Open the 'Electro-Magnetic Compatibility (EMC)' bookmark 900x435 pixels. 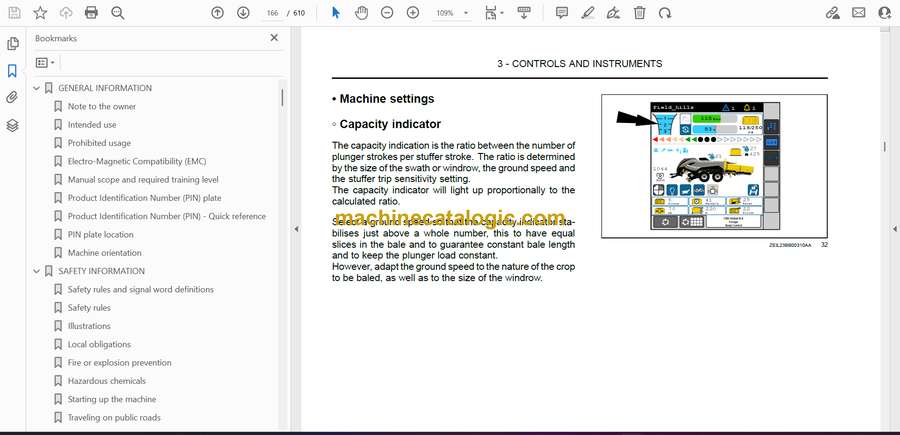click(x=136, y=161)
